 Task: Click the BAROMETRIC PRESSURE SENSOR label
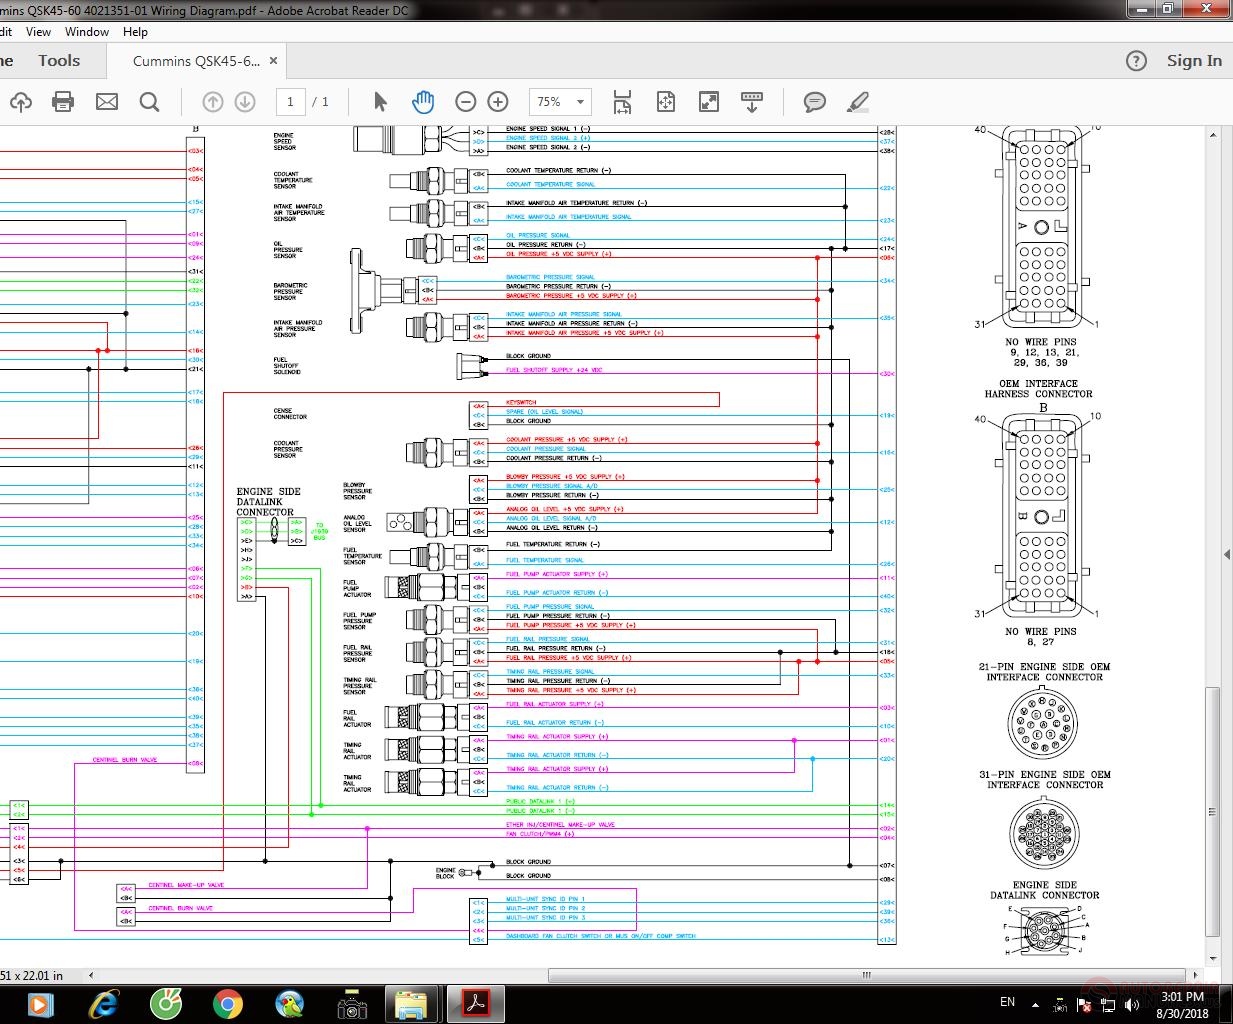[290, 291]
